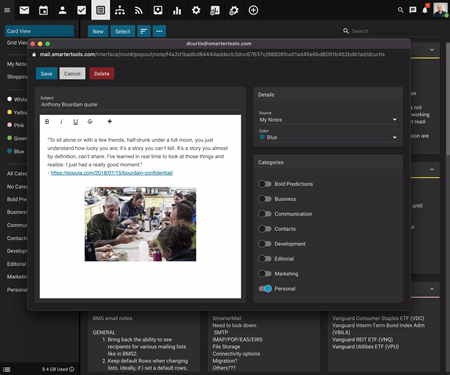The width and height of the screenshot is (450, 375).
Task: Open the Contacts section icon
Action: tap(62, 10)
